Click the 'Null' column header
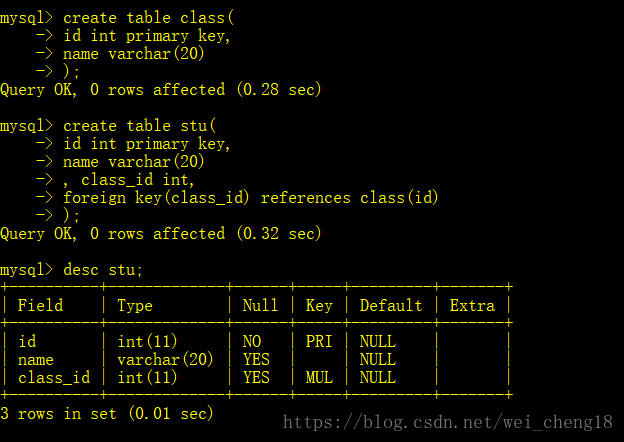This screenshot has height=442, width=624. point(260,305)
